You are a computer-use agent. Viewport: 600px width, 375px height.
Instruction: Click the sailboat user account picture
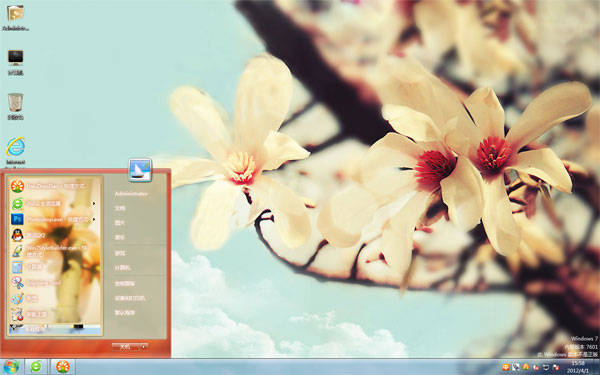click(140, 170)
